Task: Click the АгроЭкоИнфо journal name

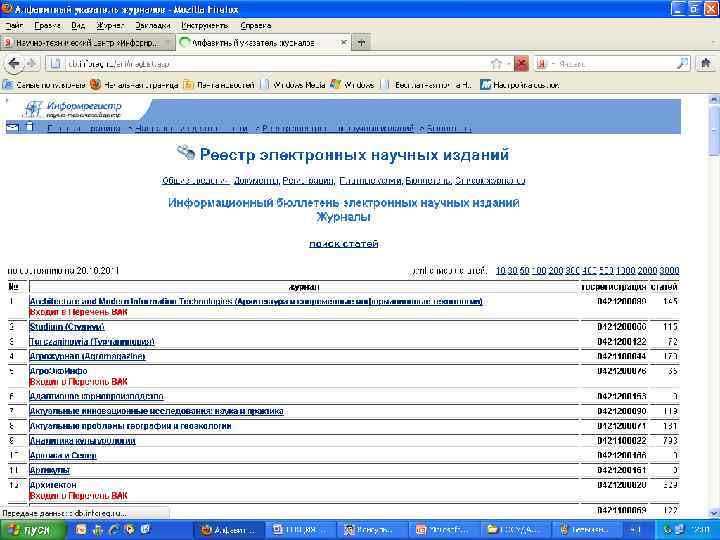Action: 58,371
